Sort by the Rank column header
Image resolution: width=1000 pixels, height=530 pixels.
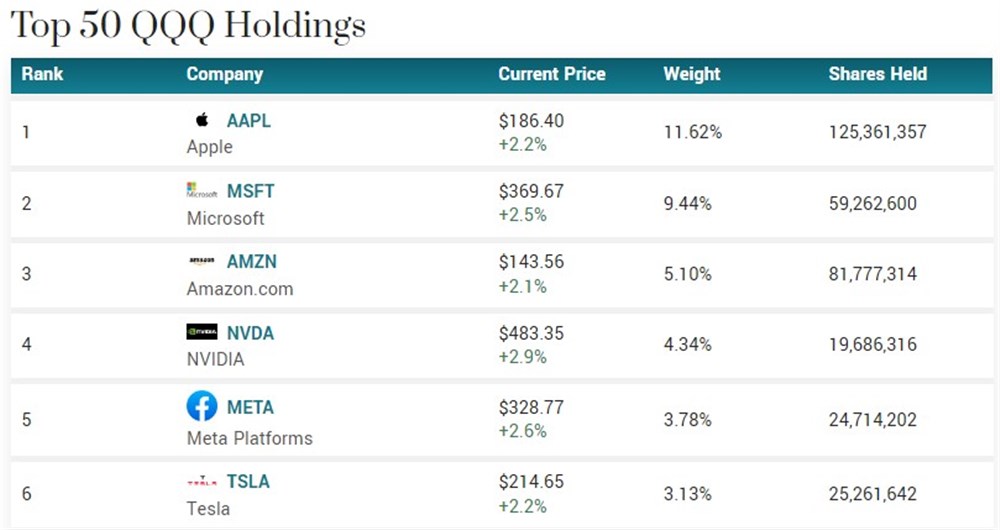tap(42, 74)
